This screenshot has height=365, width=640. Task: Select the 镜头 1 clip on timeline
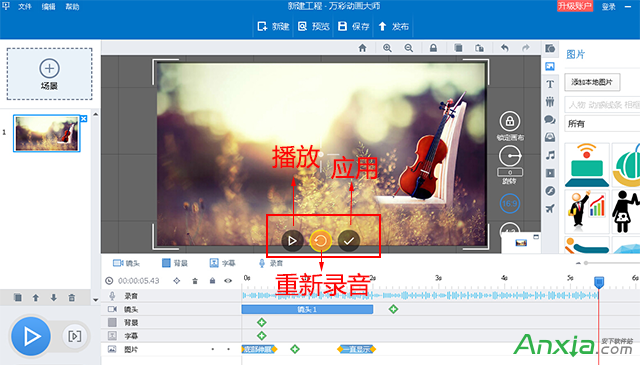coord(307,309)
